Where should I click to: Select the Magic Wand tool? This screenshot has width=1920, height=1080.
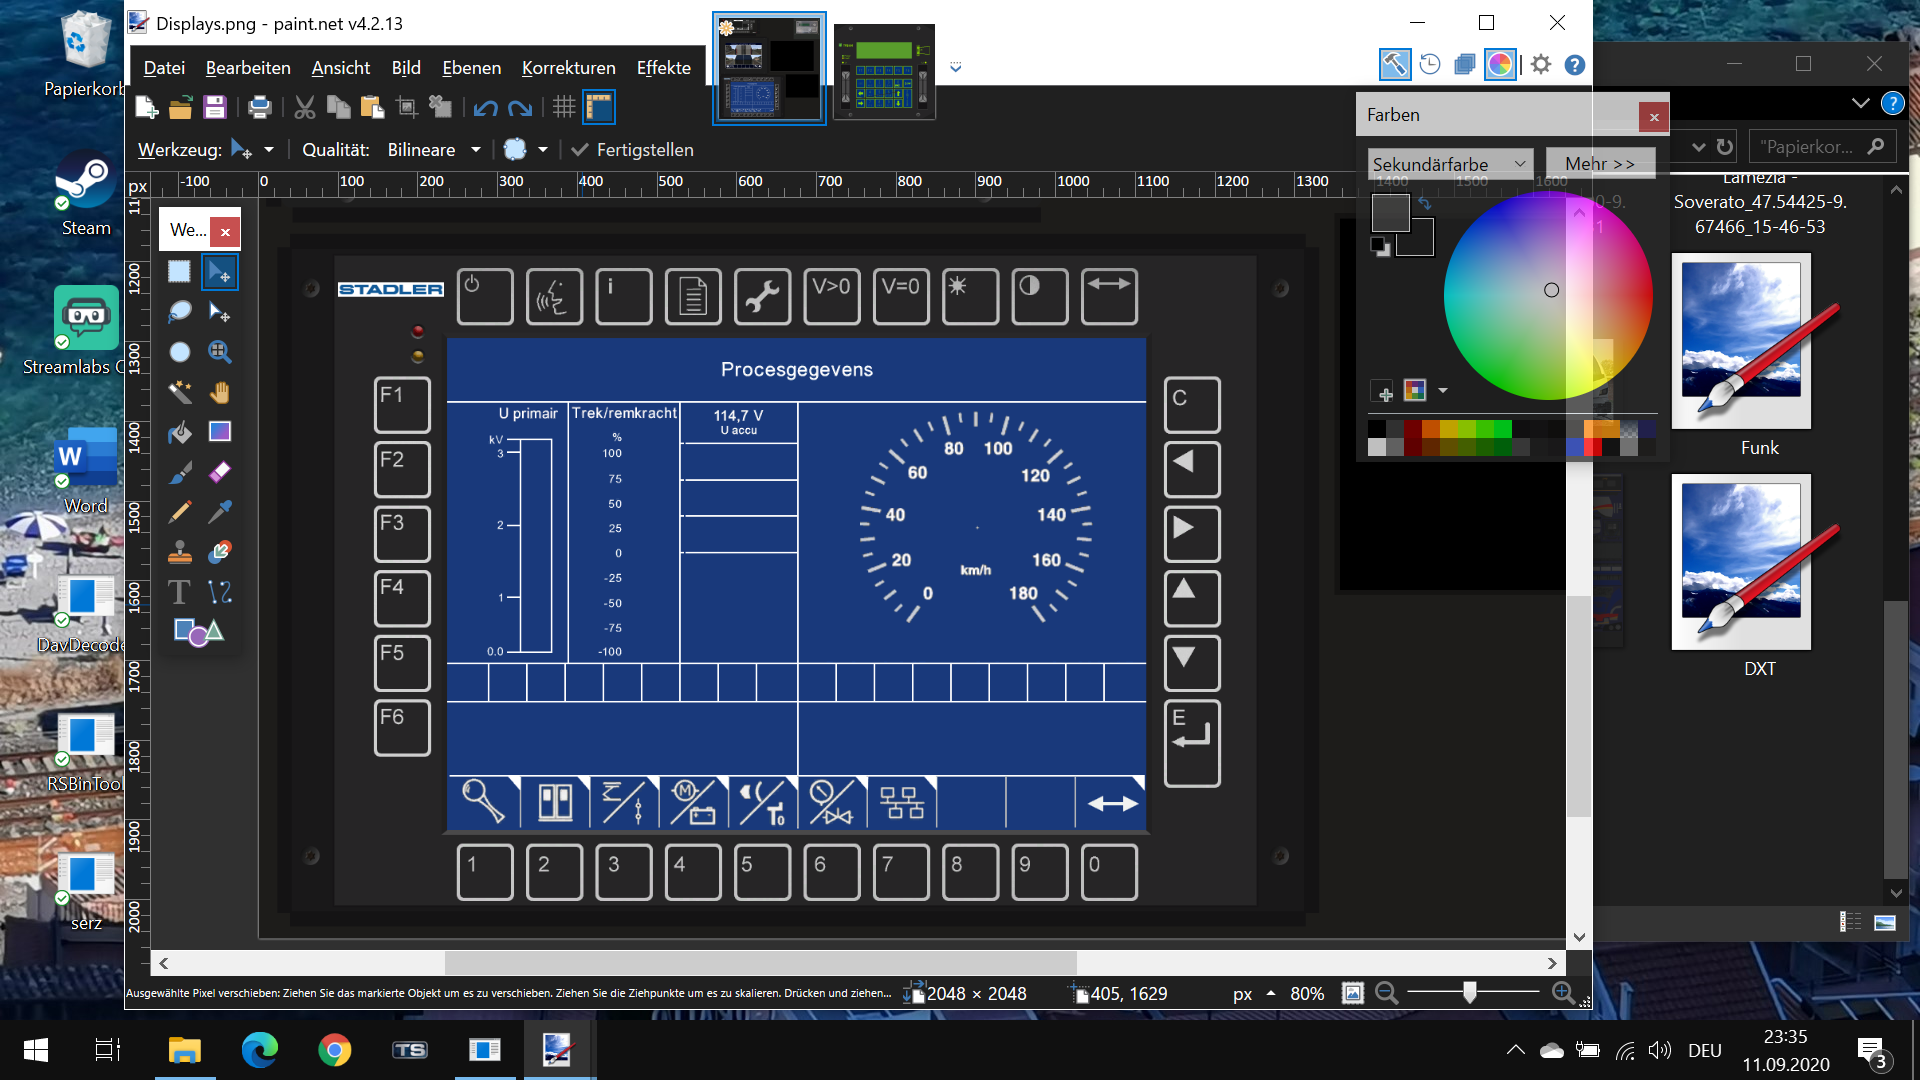click(x=180, y=391)
